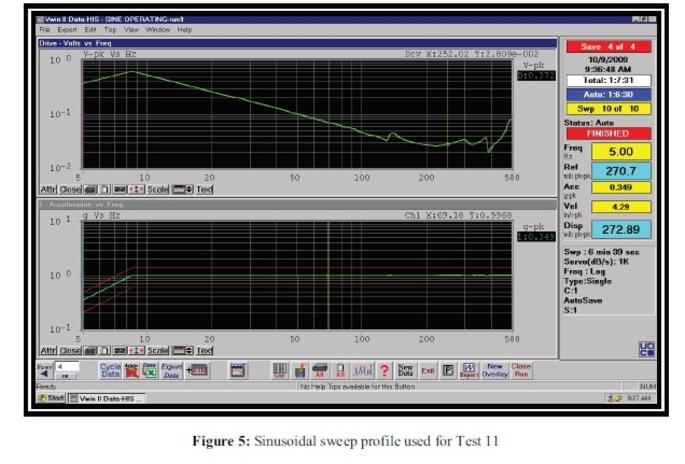Click the P toolbar icon
Image resolution: width=685 pixels, height=464 pixels.
(x=448, y=371)
